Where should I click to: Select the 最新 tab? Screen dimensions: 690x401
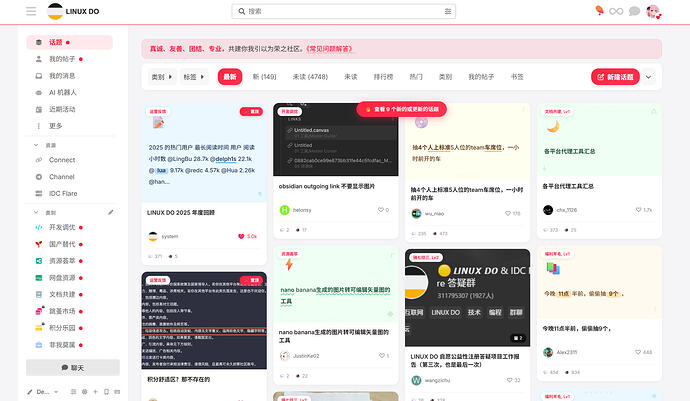(230, 77)
